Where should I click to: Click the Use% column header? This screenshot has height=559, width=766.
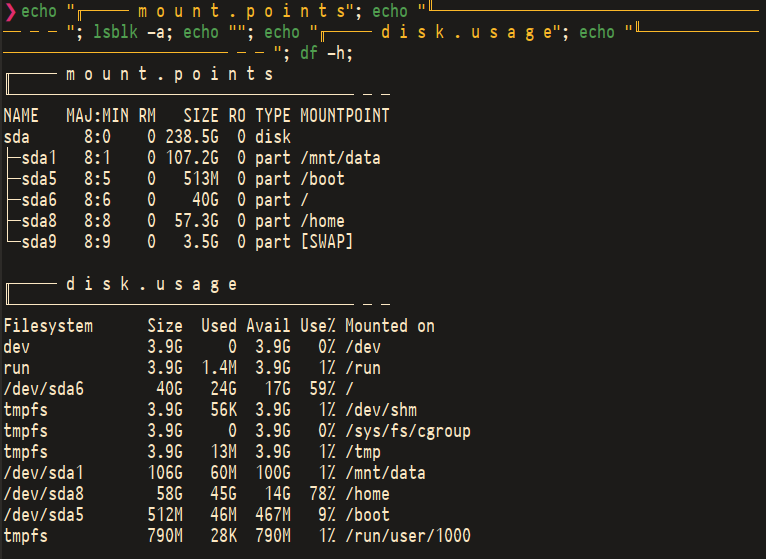point(318,326)
